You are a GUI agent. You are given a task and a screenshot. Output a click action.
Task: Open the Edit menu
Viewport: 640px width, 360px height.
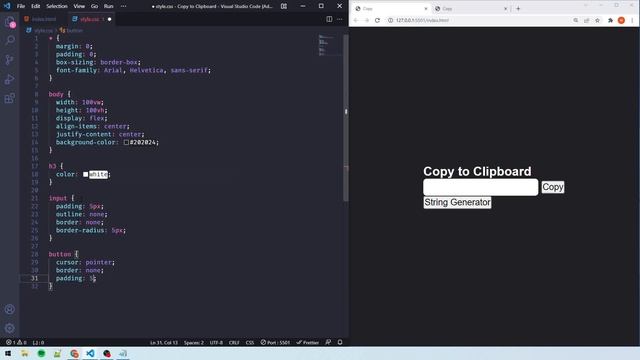(x=36, y=6)
